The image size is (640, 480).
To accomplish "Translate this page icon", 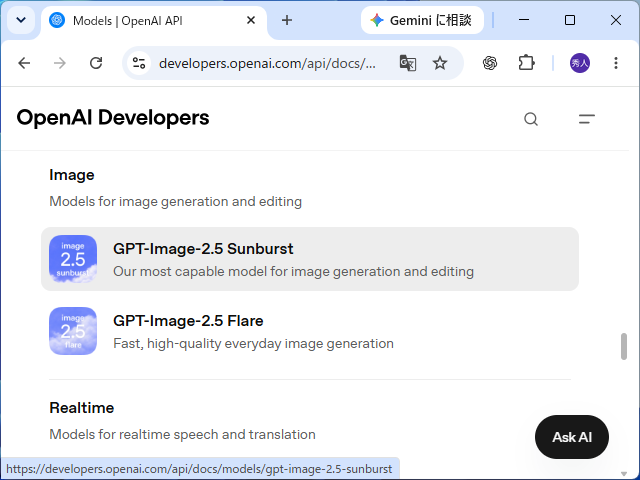I will click(407, 63).
